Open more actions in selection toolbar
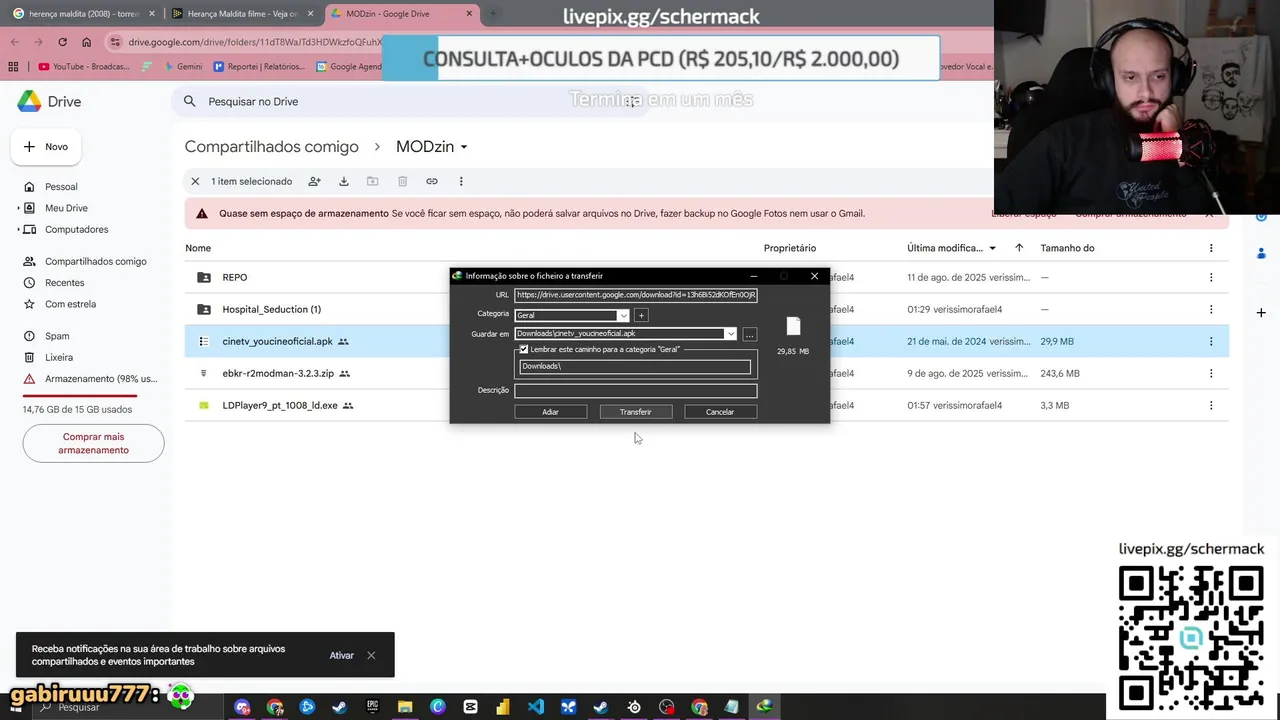Screen dimensions: 1280x720 [461, 181]
